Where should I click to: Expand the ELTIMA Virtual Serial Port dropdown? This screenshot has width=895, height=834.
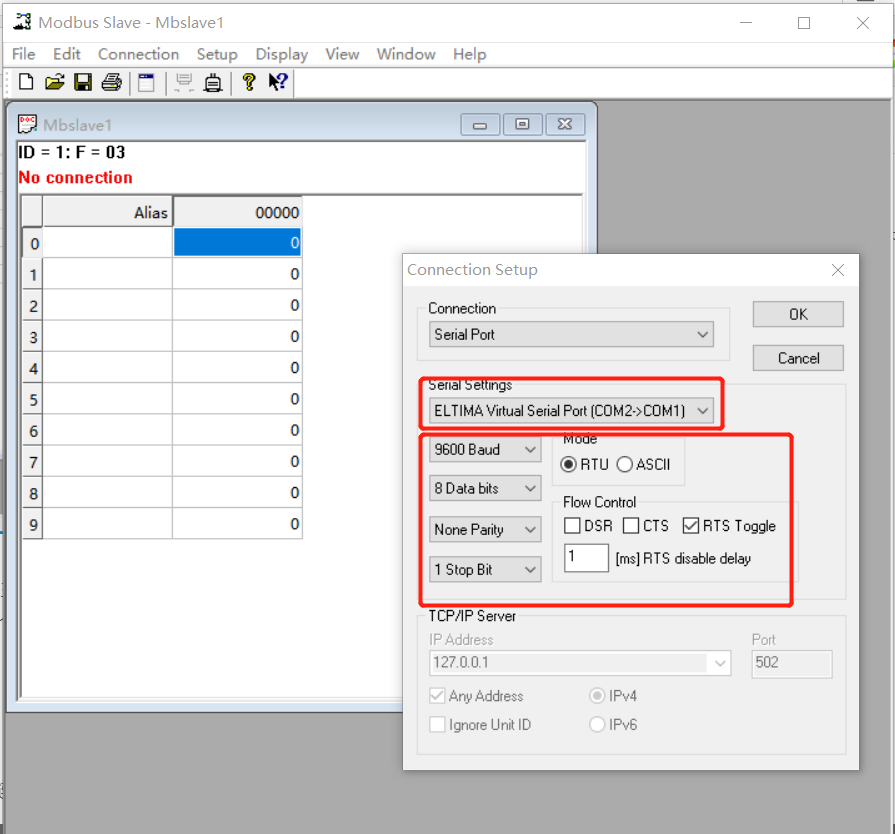pos(571,410)
